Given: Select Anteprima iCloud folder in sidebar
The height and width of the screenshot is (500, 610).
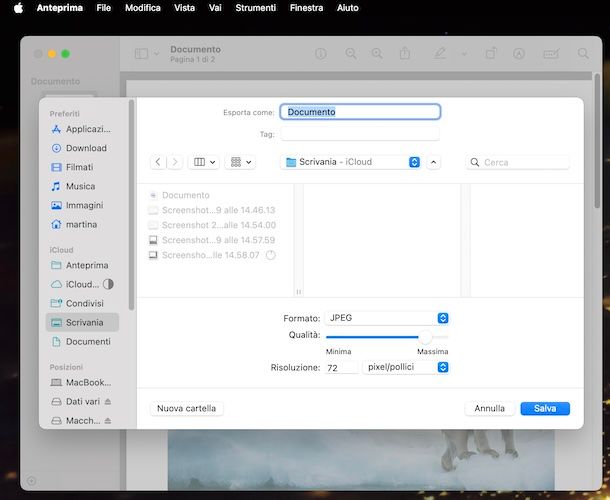Looking at the screenshot, I should point(82,265).
